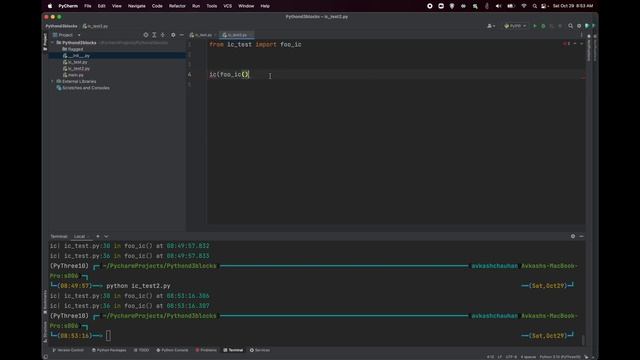Select main.py in the project tree
The image size is (640, 360).
pyautogui.click(x=73, y=75)
